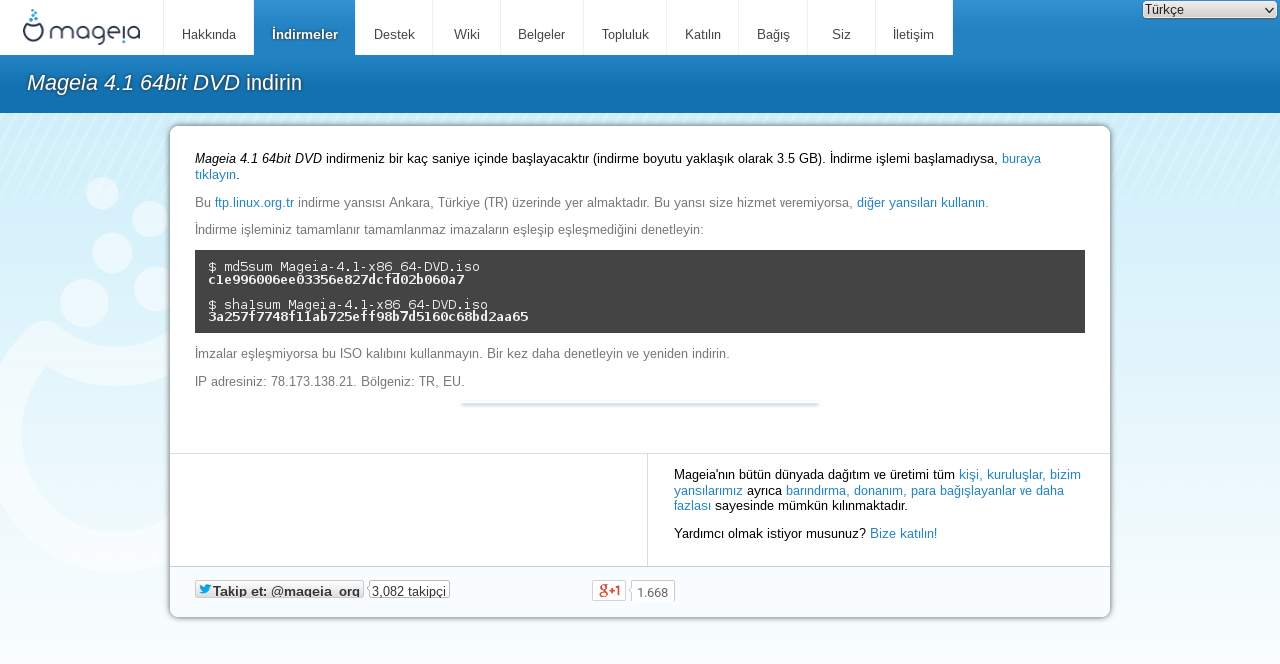
Task: Click the 1.668 Google plus count
Action: pos(652,591)
